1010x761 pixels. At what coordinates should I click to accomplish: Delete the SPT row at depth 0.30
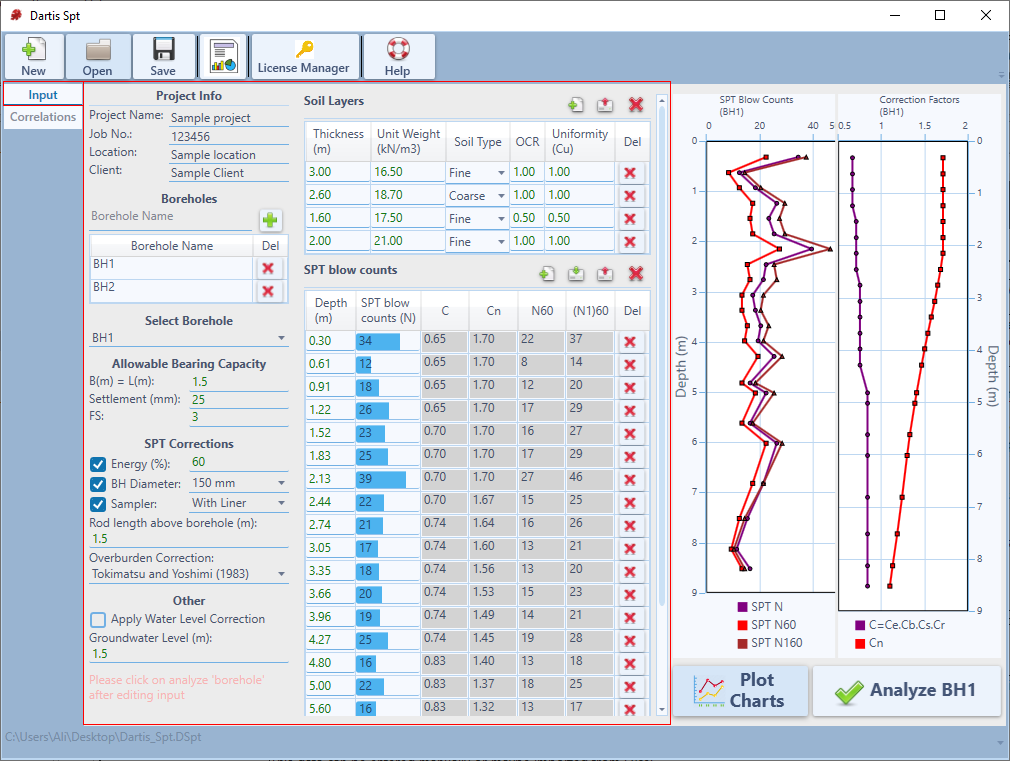(x=630, y=342)
